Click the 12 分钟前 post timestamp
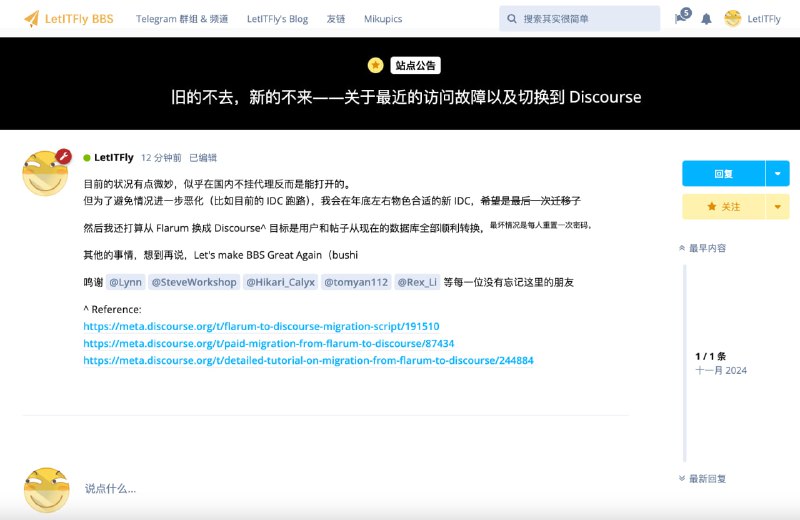Image resolution: width=800 pixels, height=520 pixels. tap(161, 158)
